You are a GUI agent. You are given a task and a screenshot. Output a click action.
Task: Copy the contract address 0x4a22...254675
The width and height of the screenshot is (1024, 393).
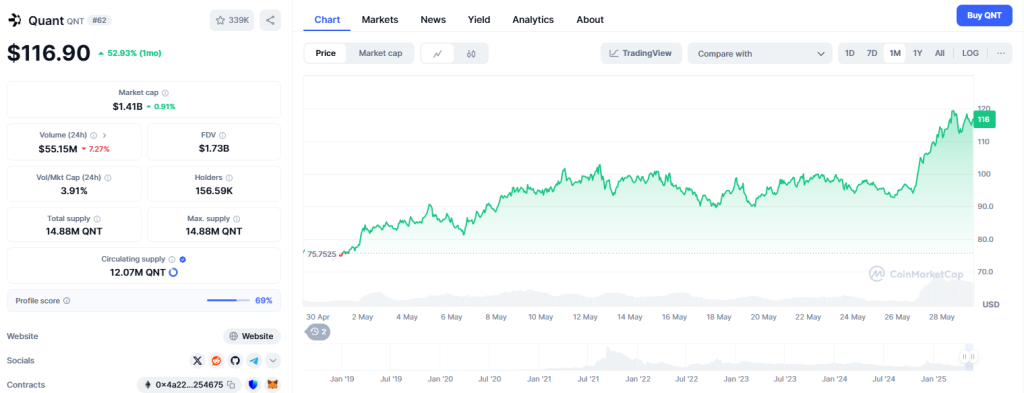pyautogui.click(x=231, y=385)
